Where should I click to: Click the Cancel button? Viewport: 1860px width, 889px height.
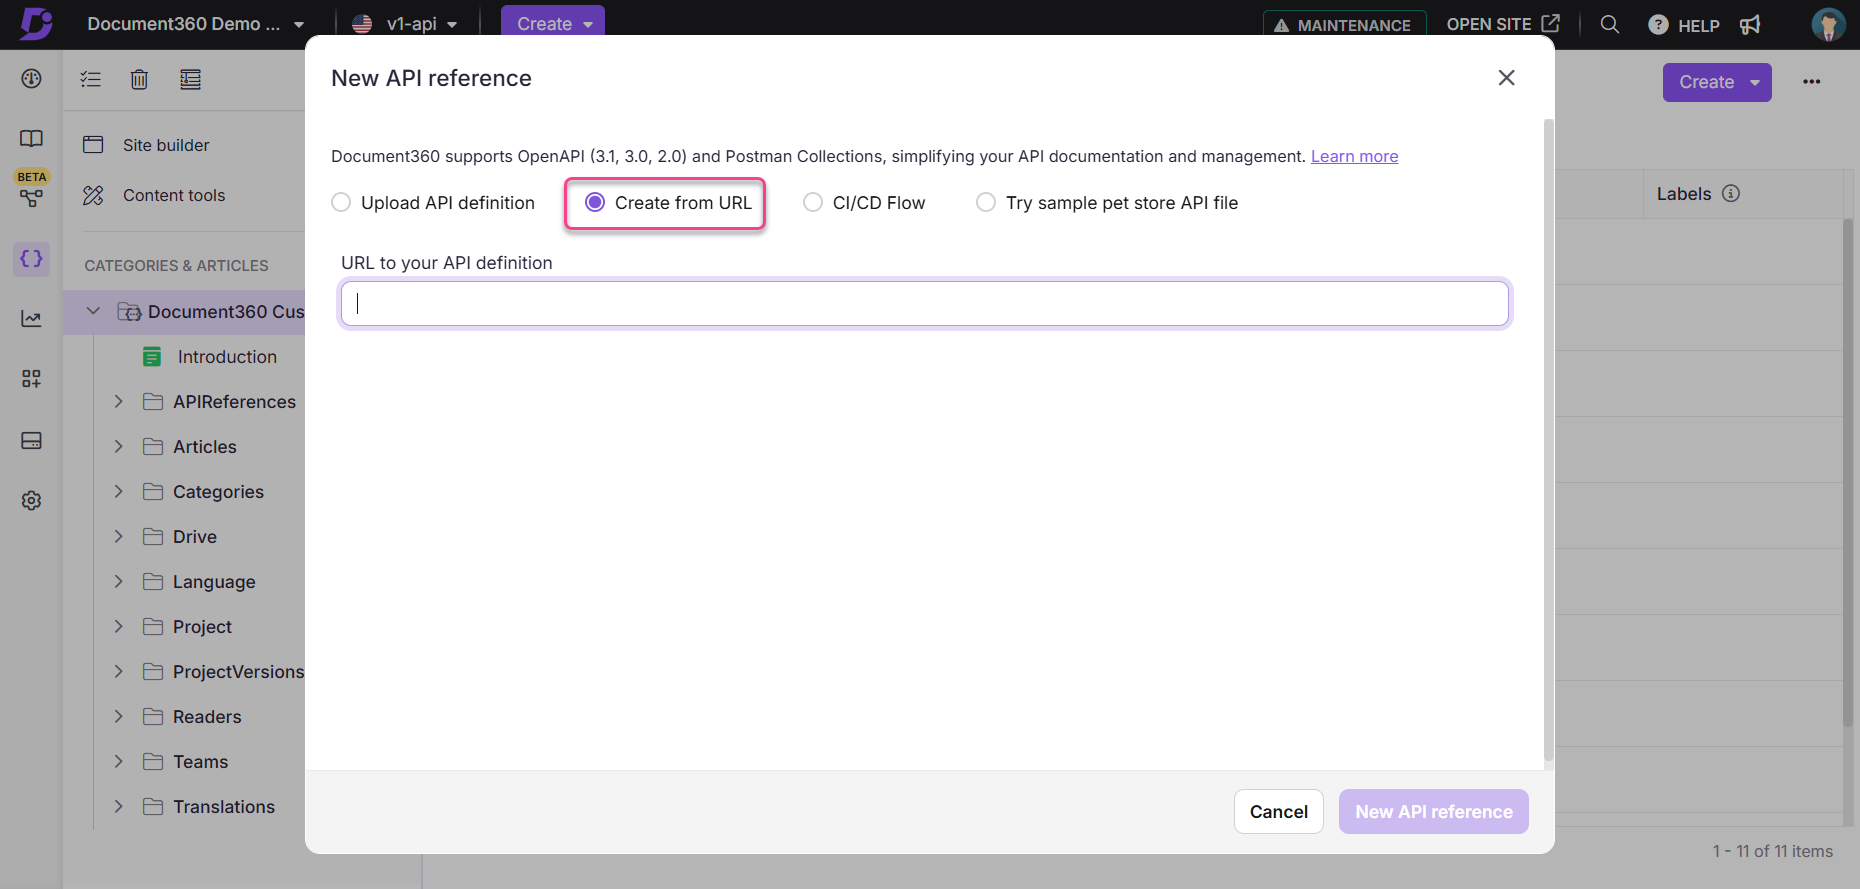coord(1278,812)
